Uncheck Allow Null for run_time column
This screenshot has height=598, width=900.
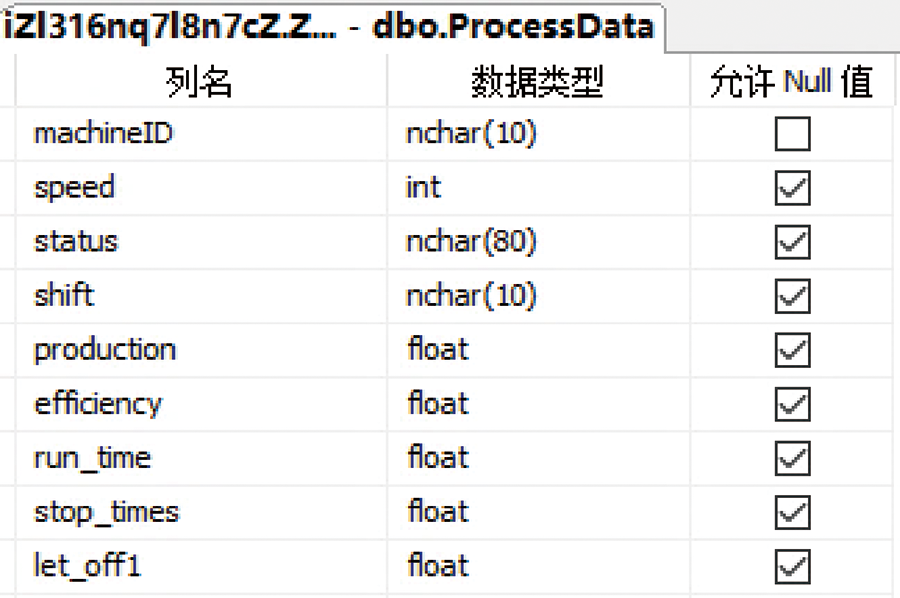tap(792, 458)
